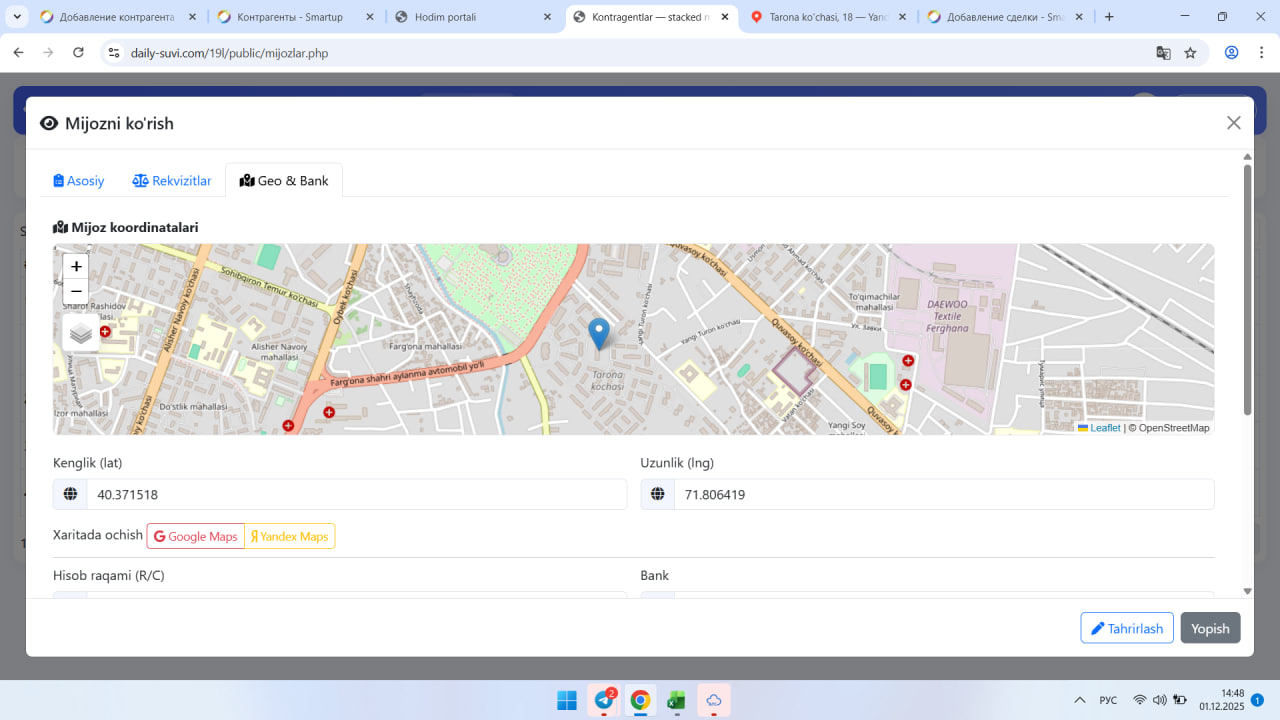
Task: Click the Uzunlik longitude field
Action: pos(943,494)
